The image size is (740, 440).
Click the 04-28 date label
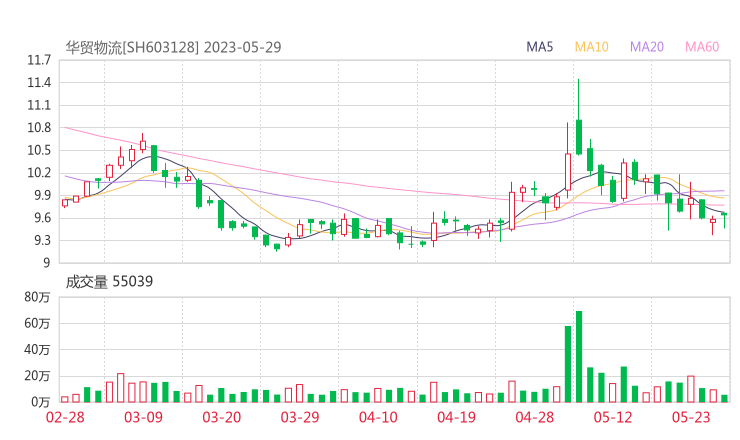(535, 417)
